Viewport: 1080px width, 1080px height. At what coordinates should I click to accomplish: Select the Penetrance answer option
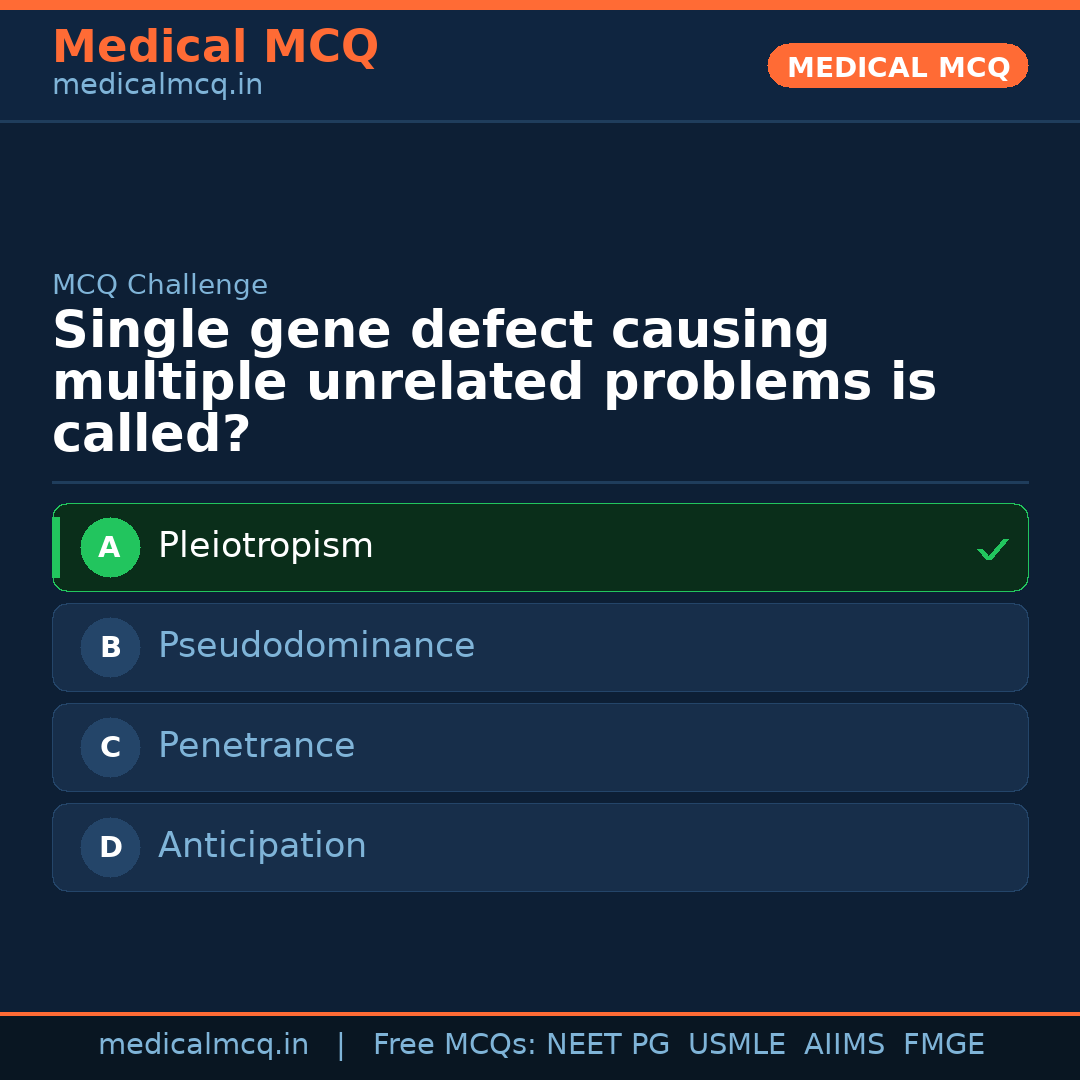tap(540, 747)
